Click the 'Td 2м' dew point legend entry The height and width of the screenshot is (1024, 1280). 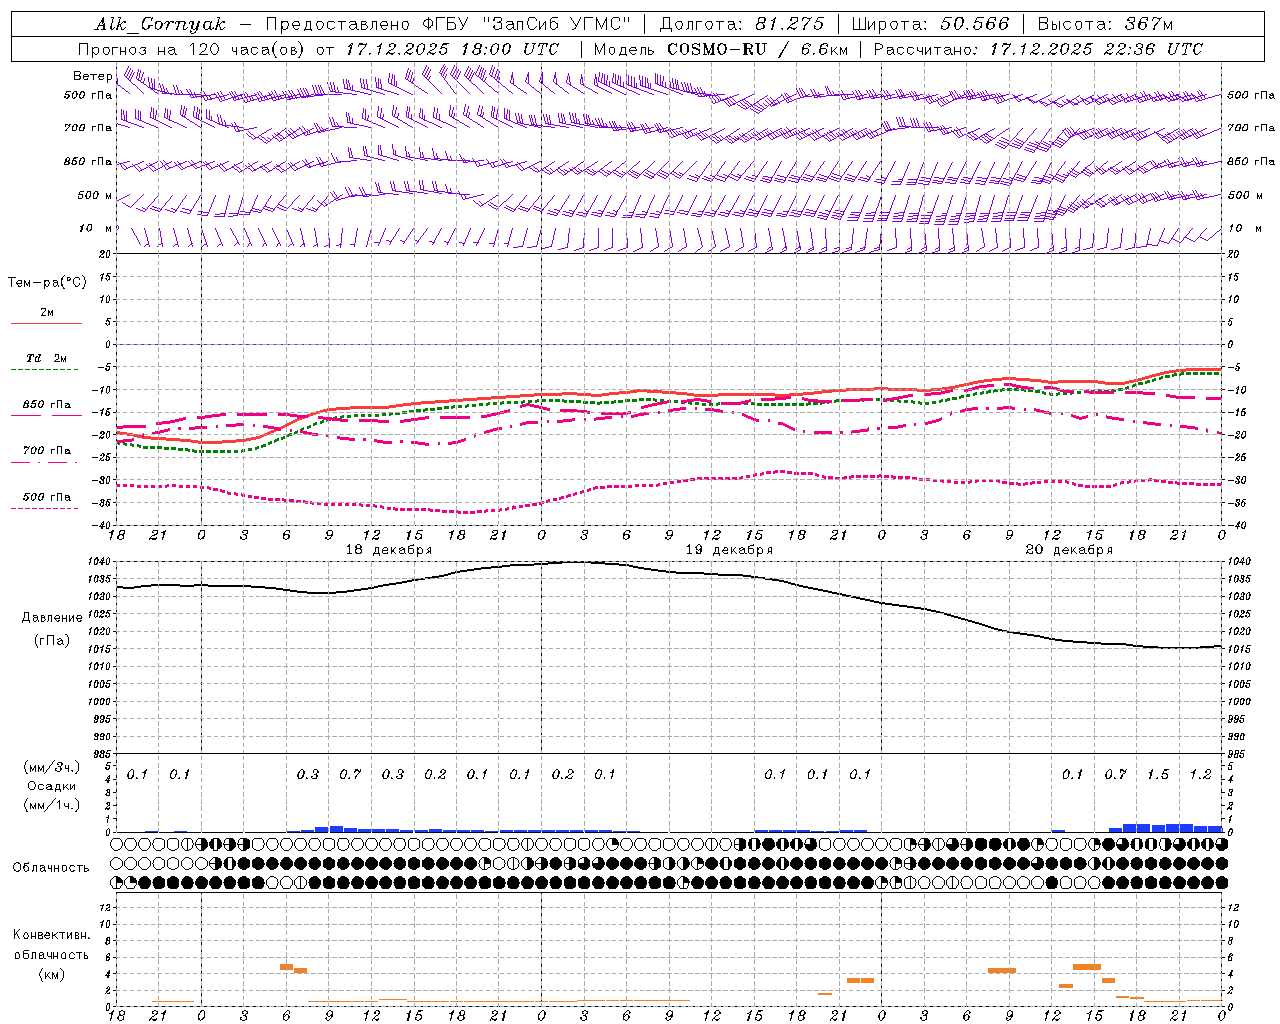(x=47, y=357)
